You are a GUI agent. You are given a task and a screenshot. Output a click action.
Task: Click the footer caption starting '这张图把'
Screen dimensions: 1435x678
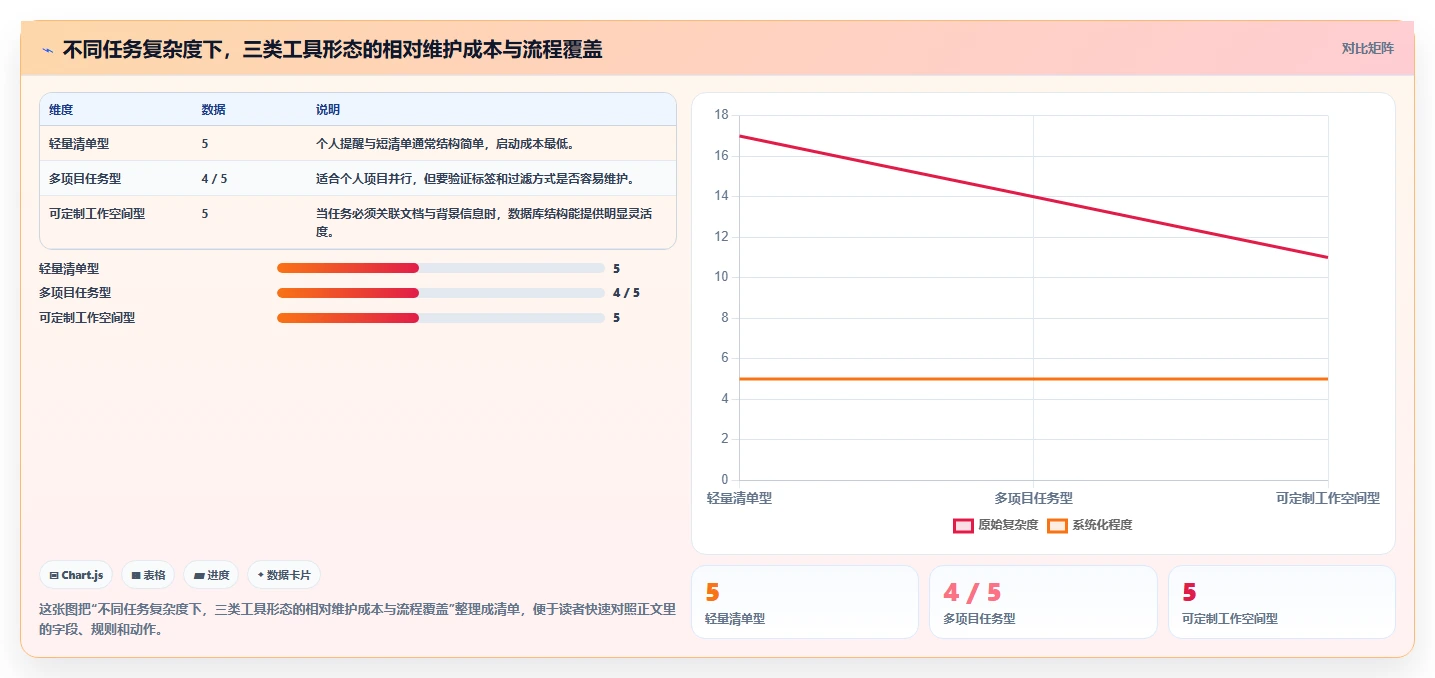point(357,619)
